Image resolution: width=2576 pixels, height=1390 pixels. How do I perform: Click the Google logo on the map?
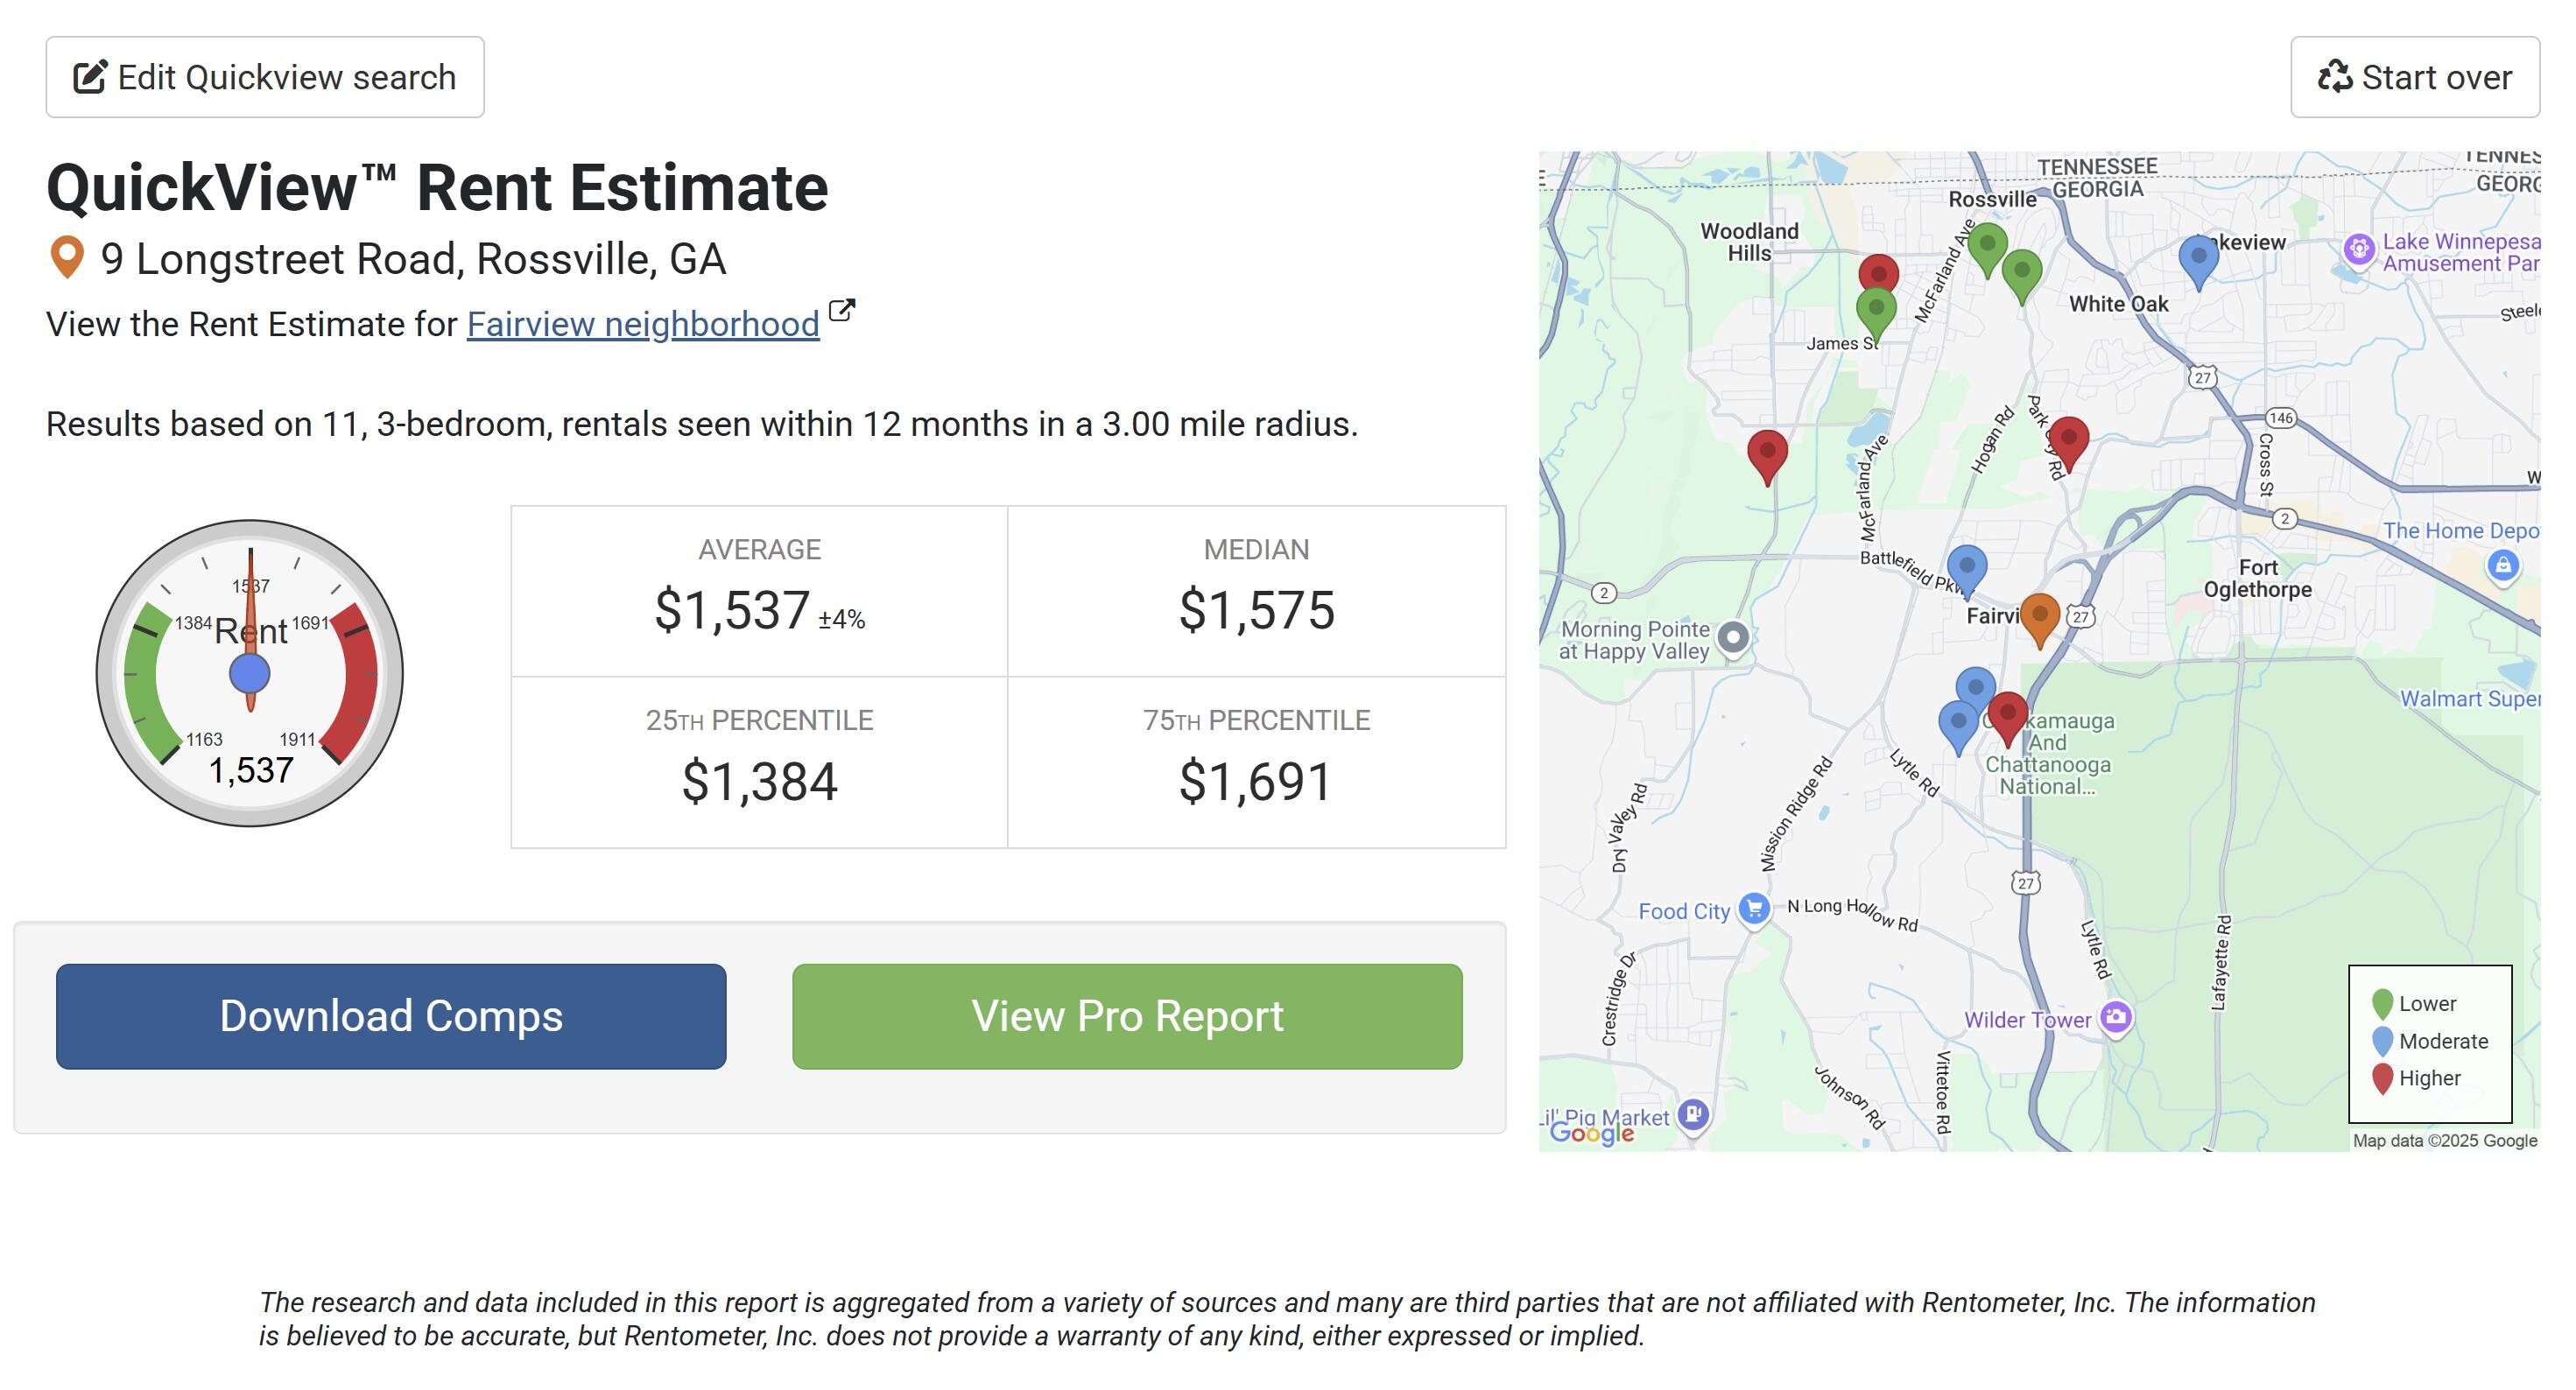(x=1591, y=1132)
